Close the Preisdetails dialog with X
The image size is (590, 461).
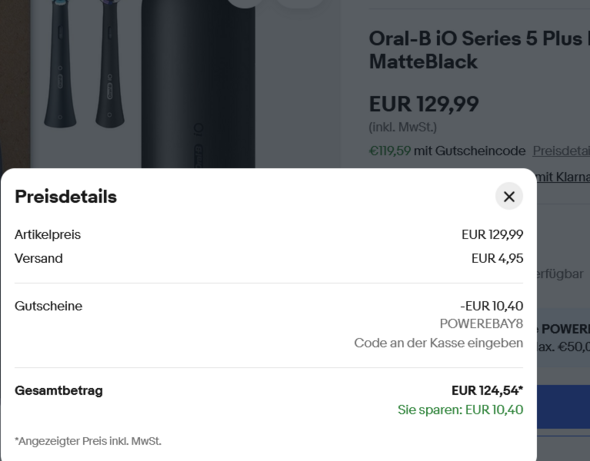[509, 196]
